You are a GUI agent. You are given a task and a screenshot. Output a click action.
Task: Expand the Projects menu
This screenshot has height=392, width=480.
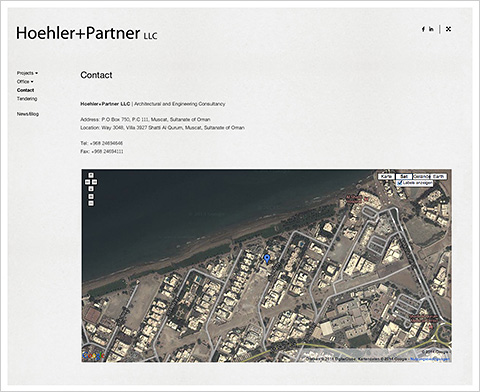[x=27, y=73]
